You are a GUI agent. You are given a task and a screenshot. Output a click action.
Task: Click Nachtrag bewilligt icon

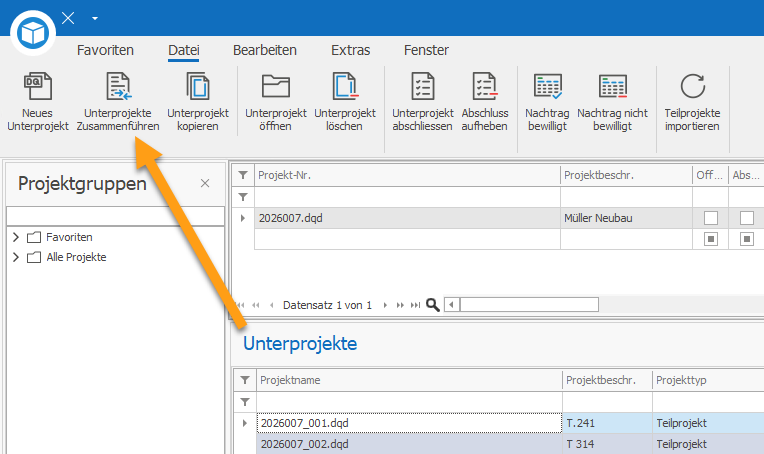click(x=548, y=86)
